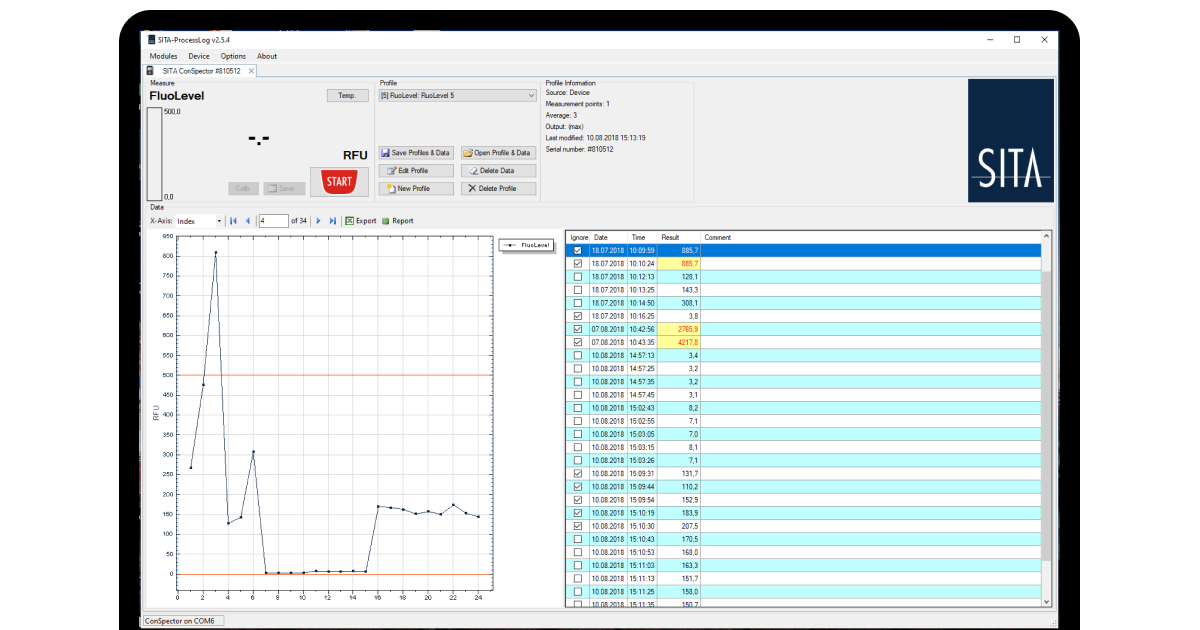Screen dimensions: 1200x630
Task: Click Delete Data button
Action: click(498, 171)
